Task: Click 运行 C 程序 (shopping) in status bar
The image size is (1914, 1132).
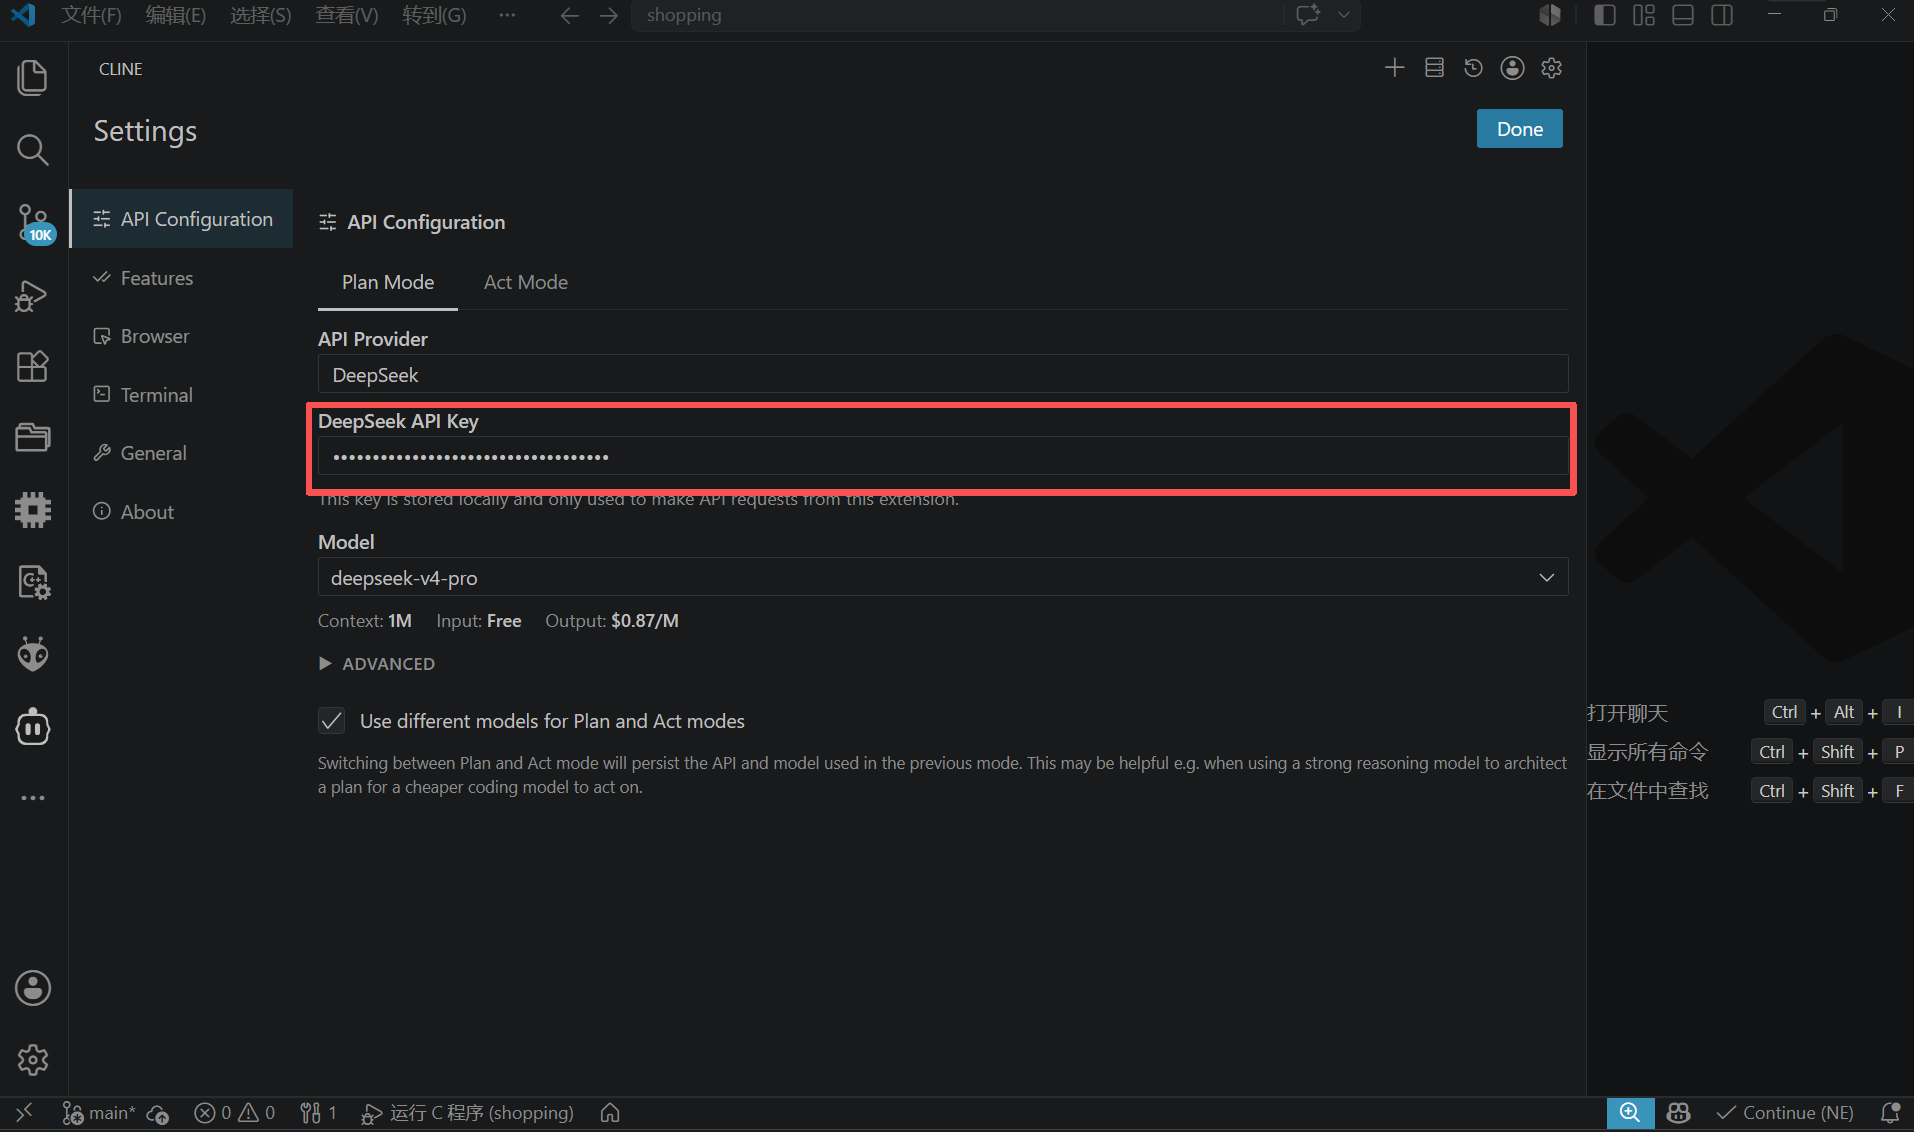Action: tap(467, 1113)
